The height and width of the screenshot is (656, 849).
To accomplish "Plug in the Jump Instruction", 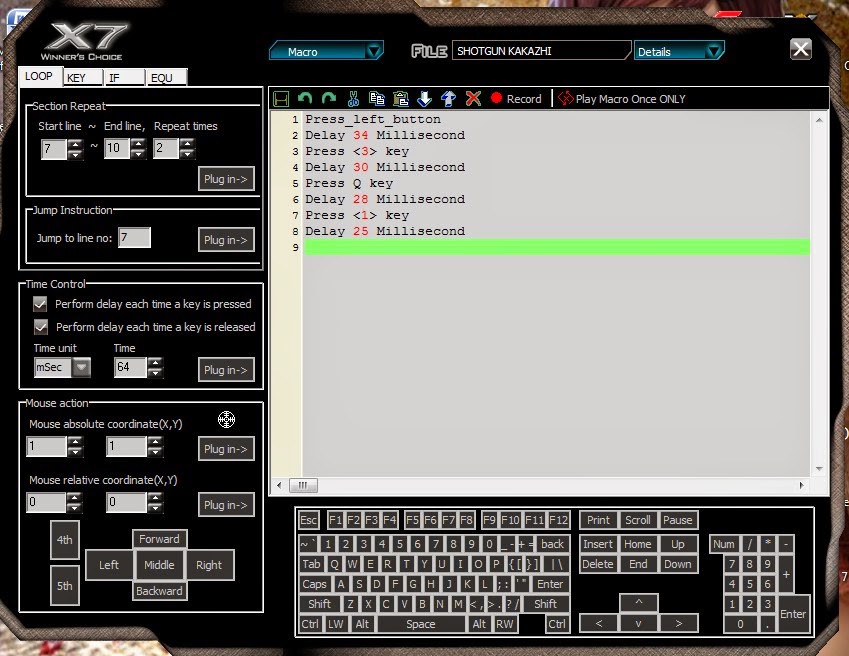I will click(225, 239).
